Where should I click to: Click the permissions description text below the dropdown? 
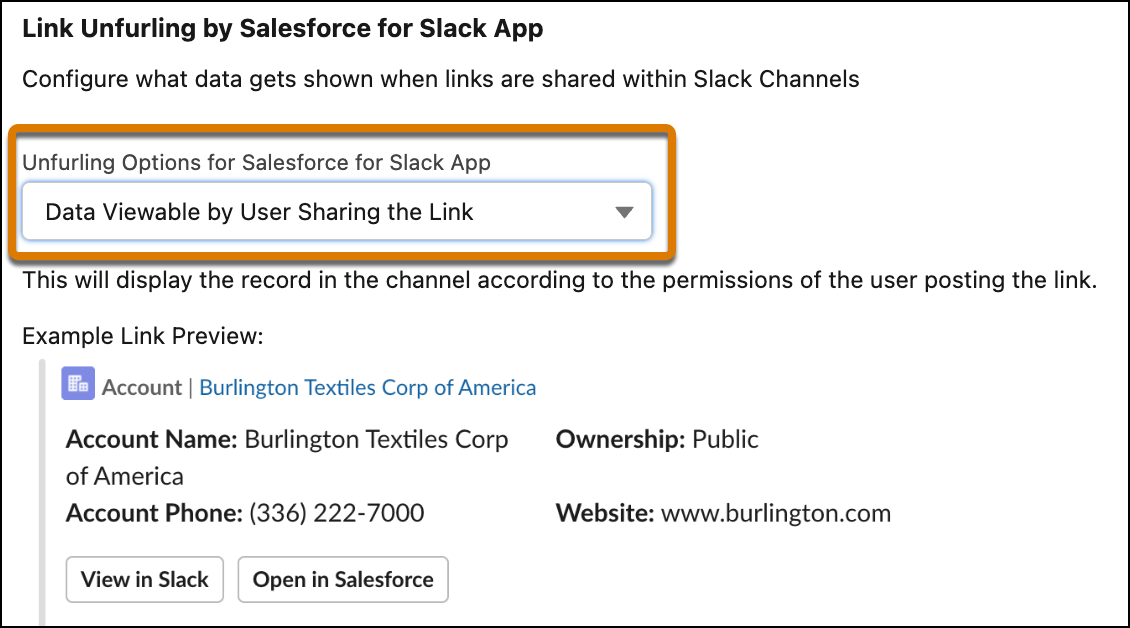tap(562, 280)
